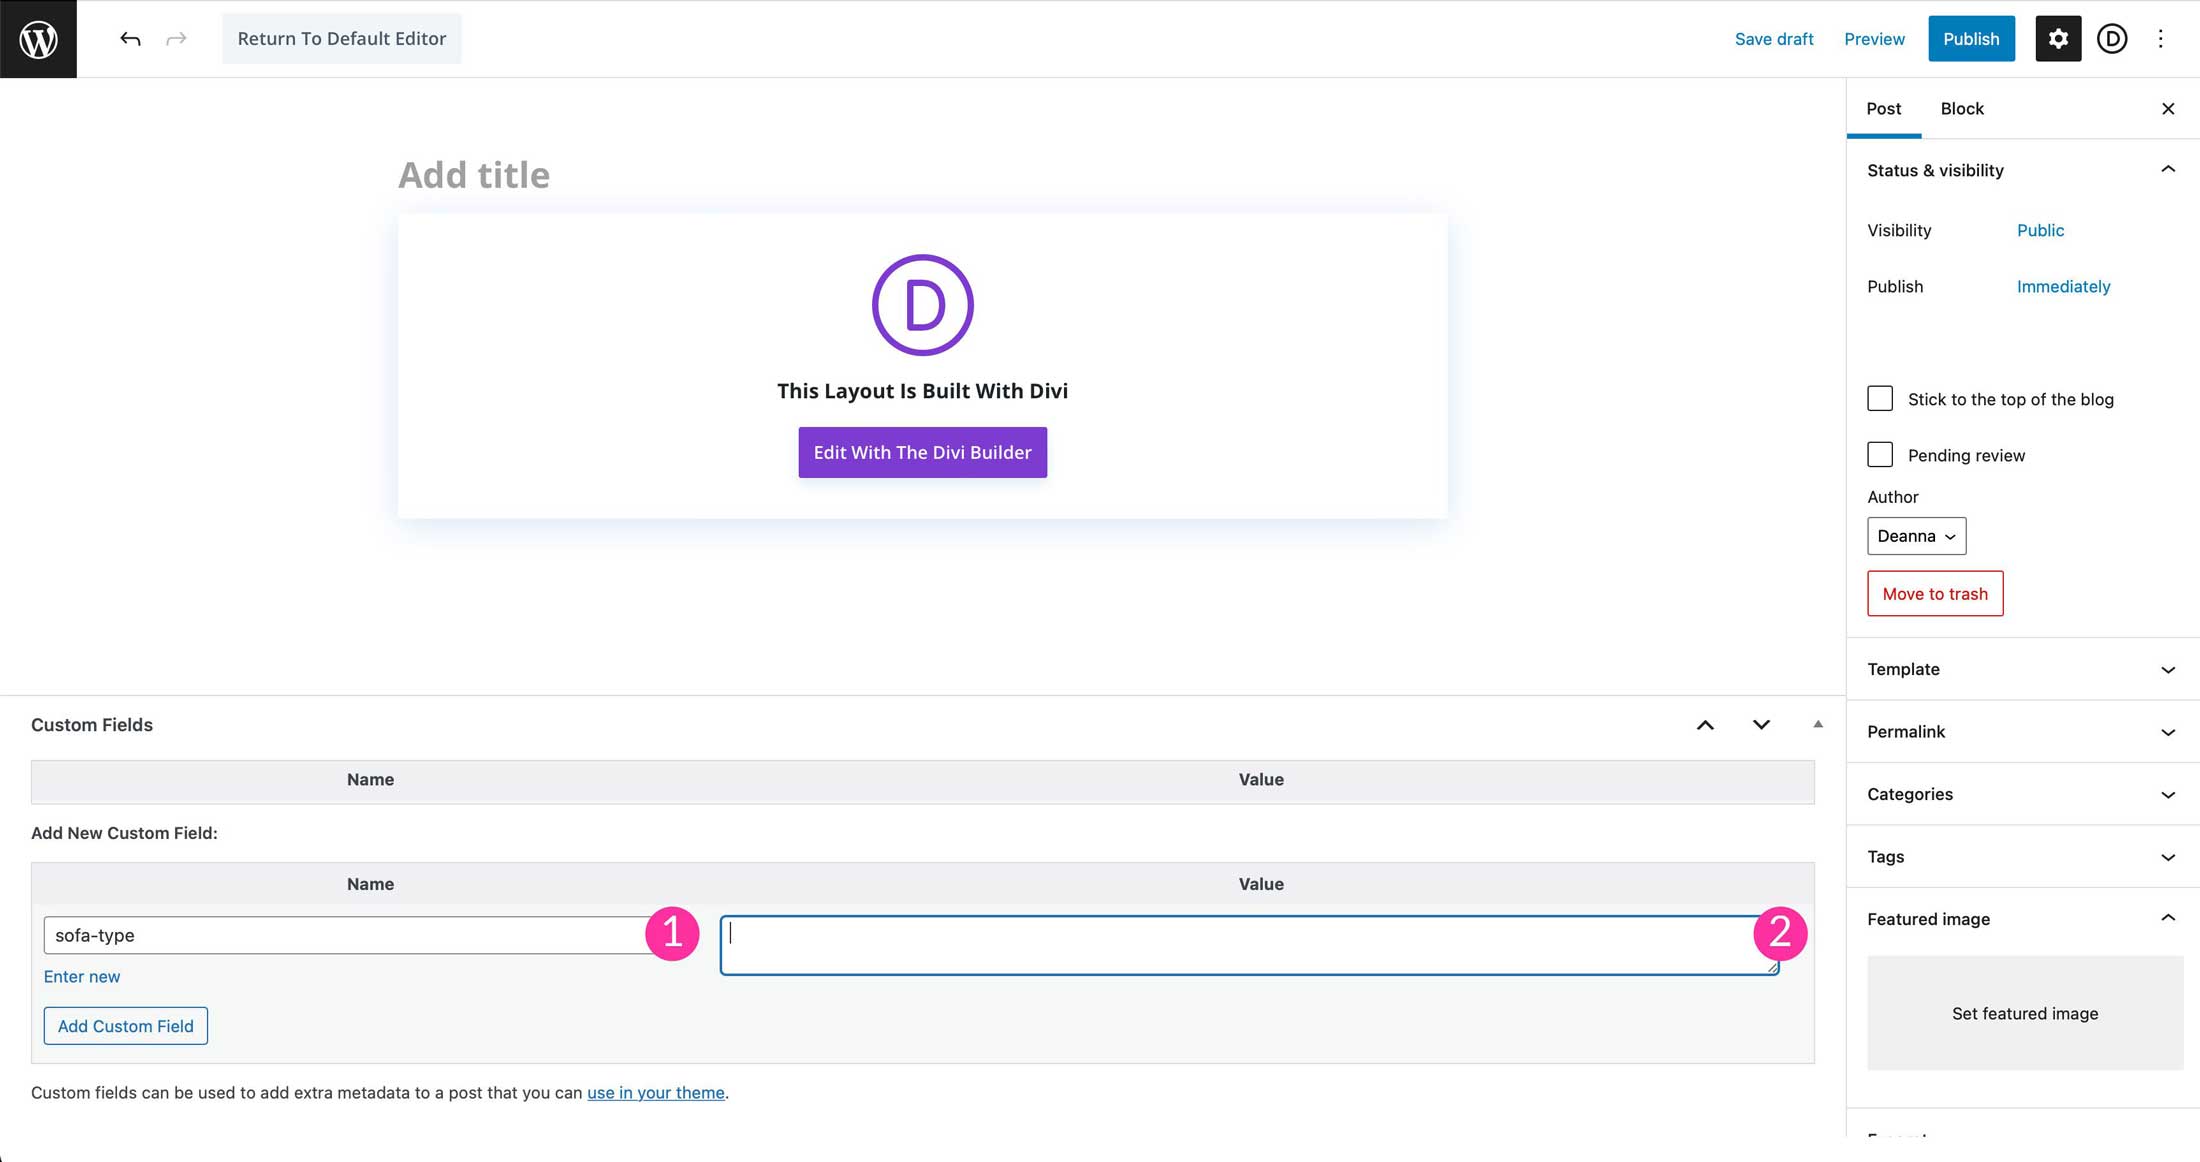
Task: Click the undo arrow icon
Action: (x=129, y=38)
